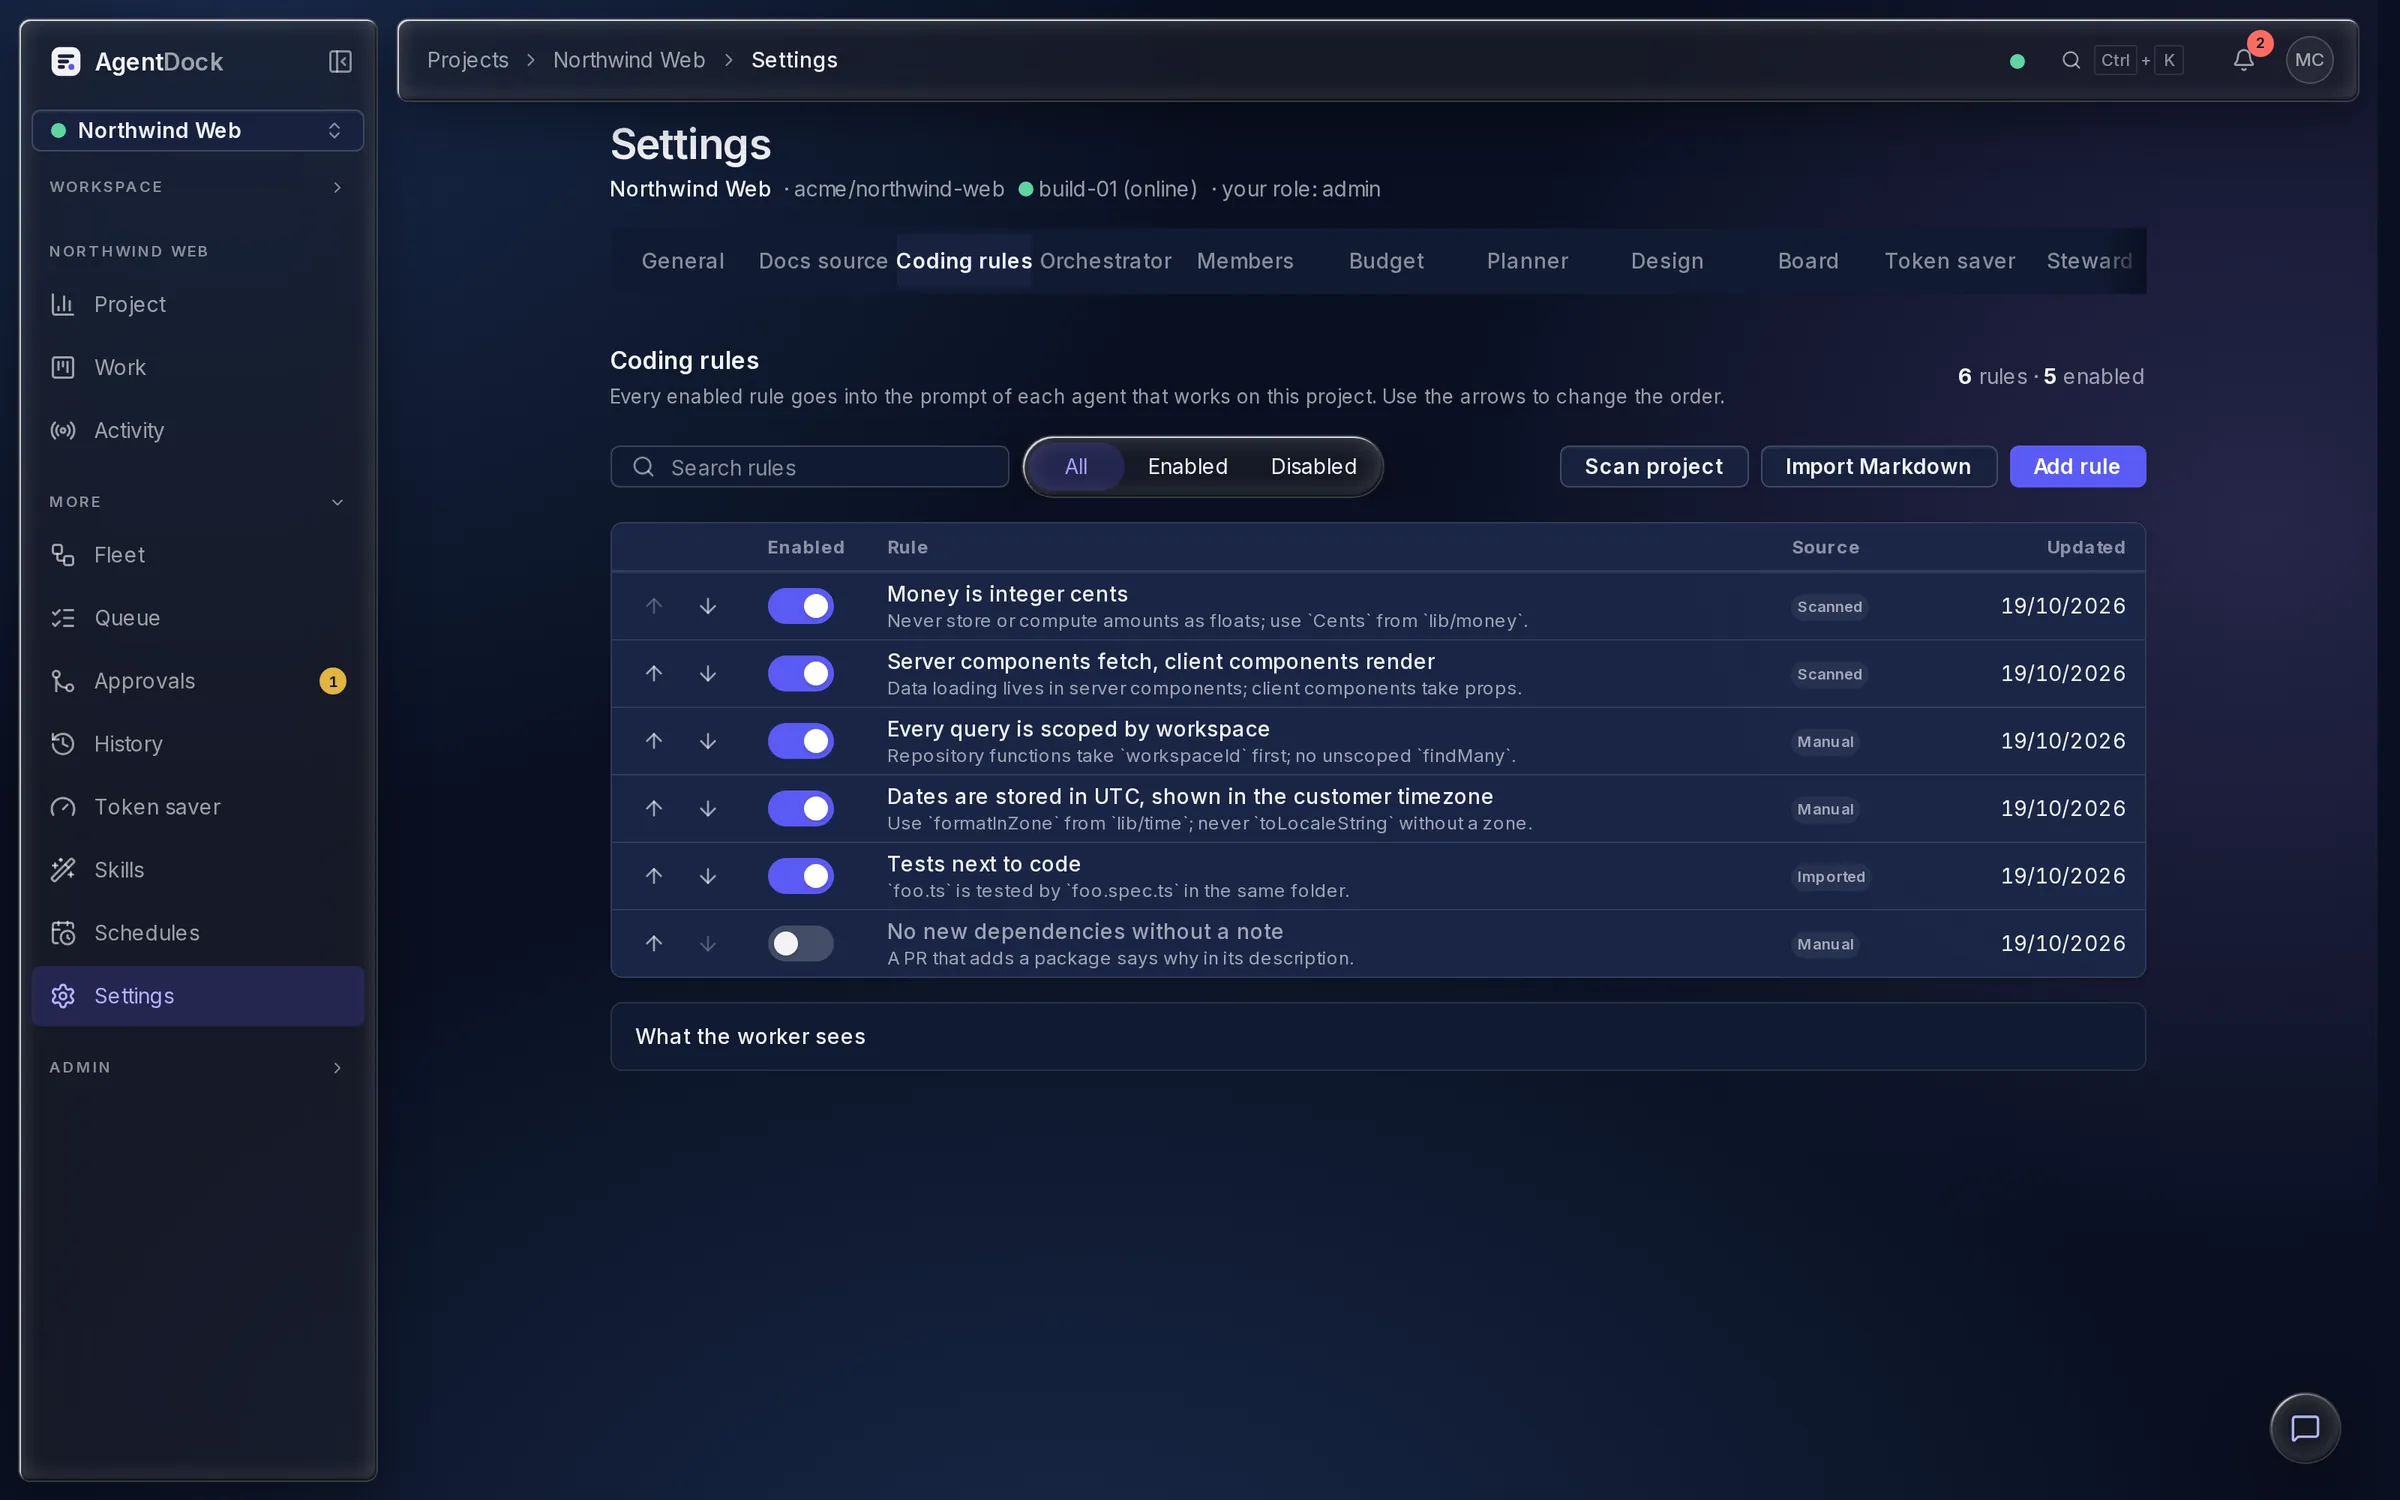The width and height of the screenshot is (2400, 1500).
Task: Move 'Server components fetch' rule up
Action: click(654, 674)
